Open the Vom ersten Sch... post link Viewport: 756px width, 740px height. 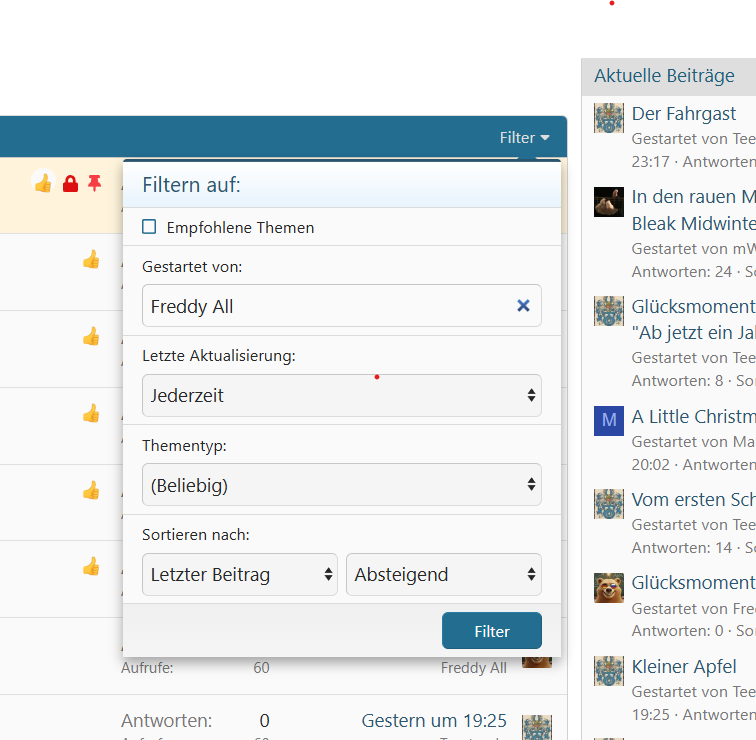693,499
